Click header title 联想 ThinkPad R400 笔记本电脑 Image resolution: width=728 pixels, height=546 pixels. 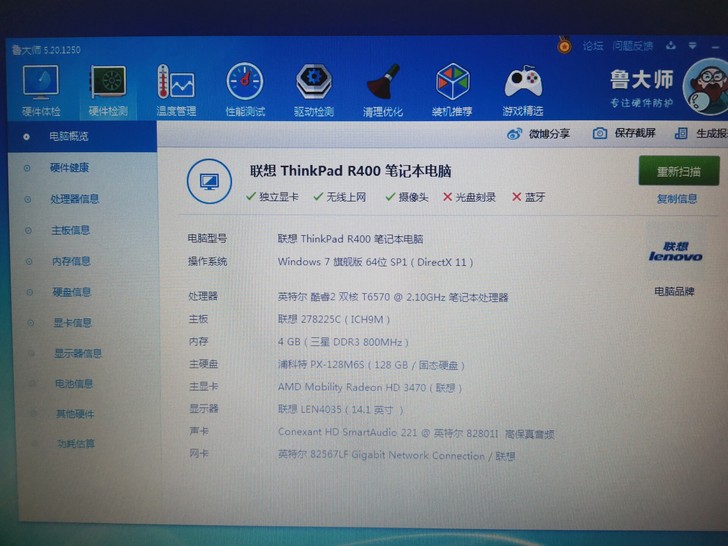click(x=351, y=171)
